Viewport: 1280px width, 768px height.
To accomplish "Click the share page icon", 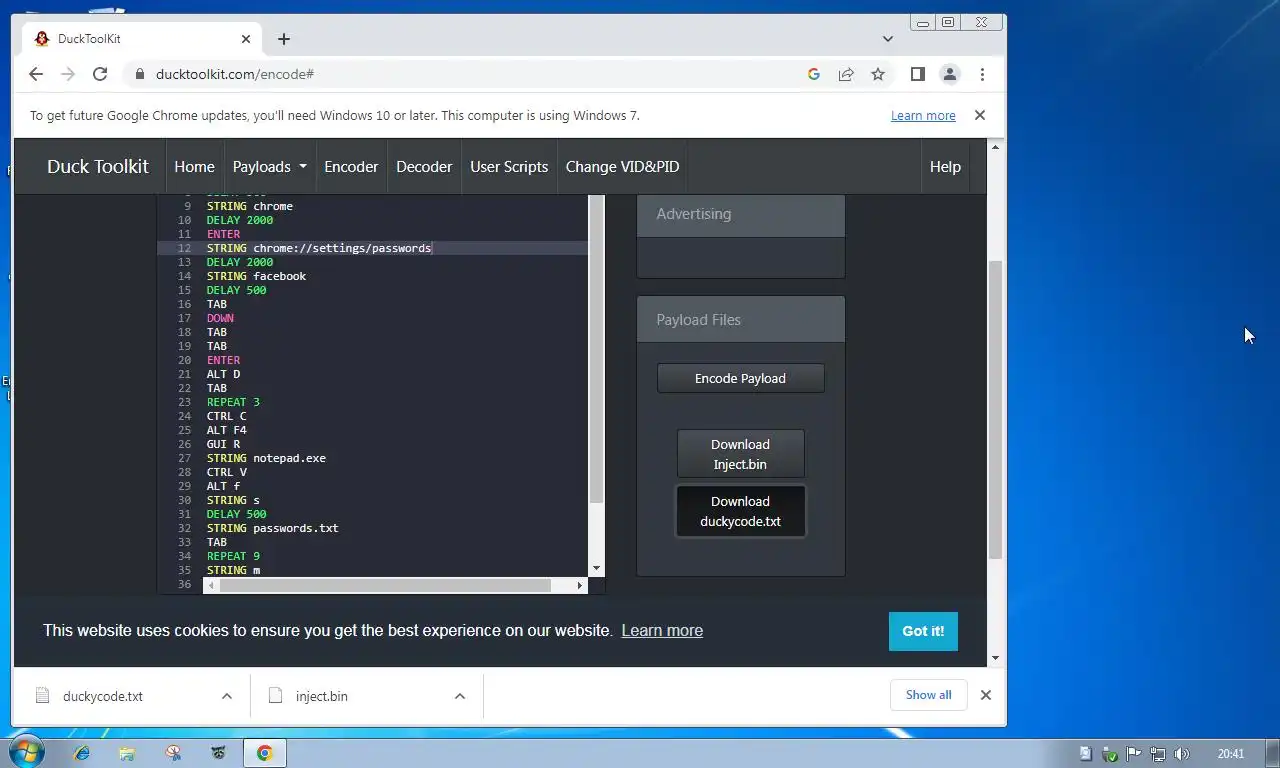I will coord(846,74).
